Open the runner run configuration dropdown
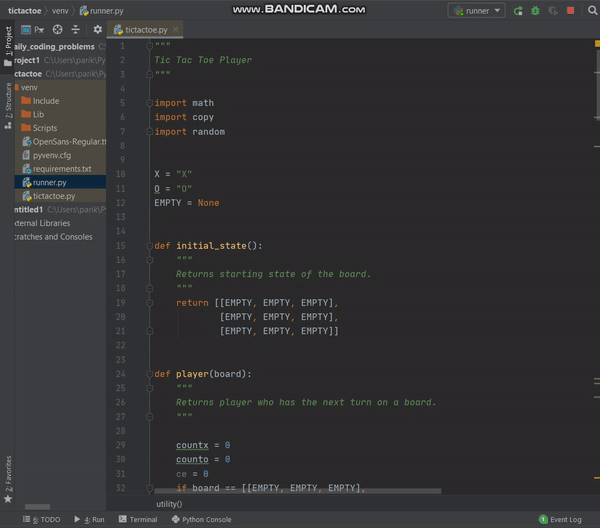Image resolution: width=600 pixels, height=528 pixels. point(476,11)
